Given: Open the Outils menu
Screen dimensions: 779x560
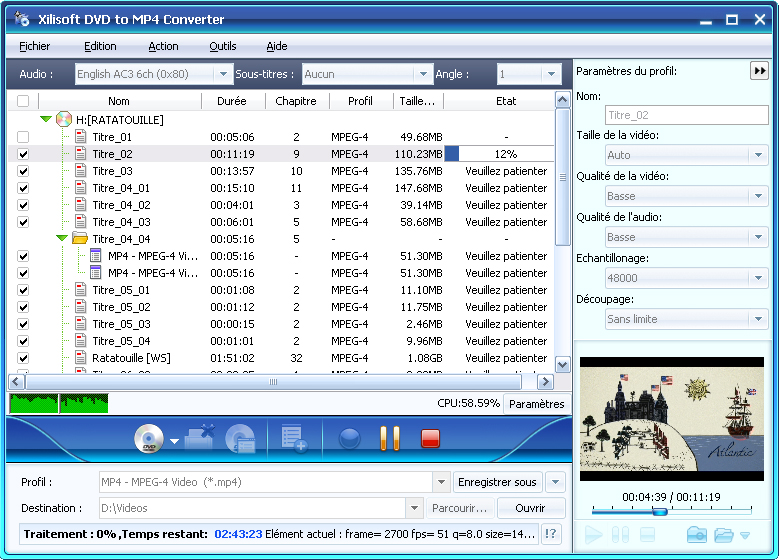Looking at the screenshot, I should click(x=223, y=46).
